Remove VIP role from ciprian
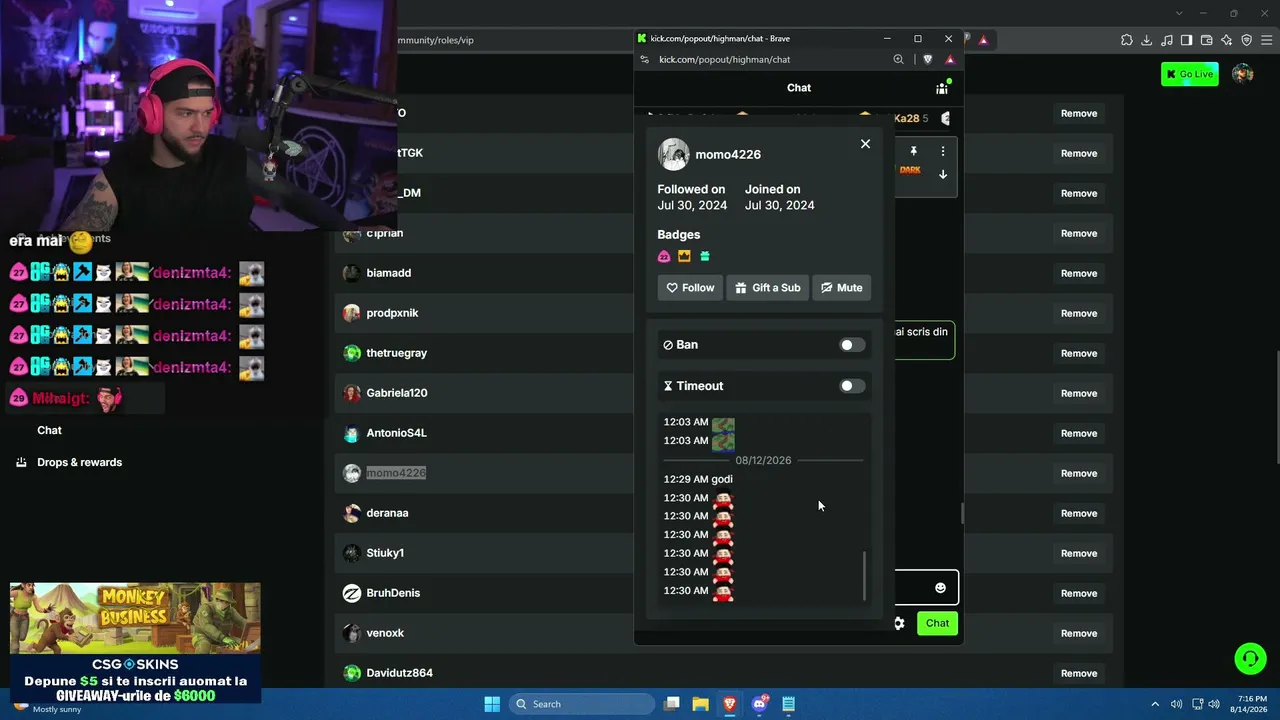 1079,233
